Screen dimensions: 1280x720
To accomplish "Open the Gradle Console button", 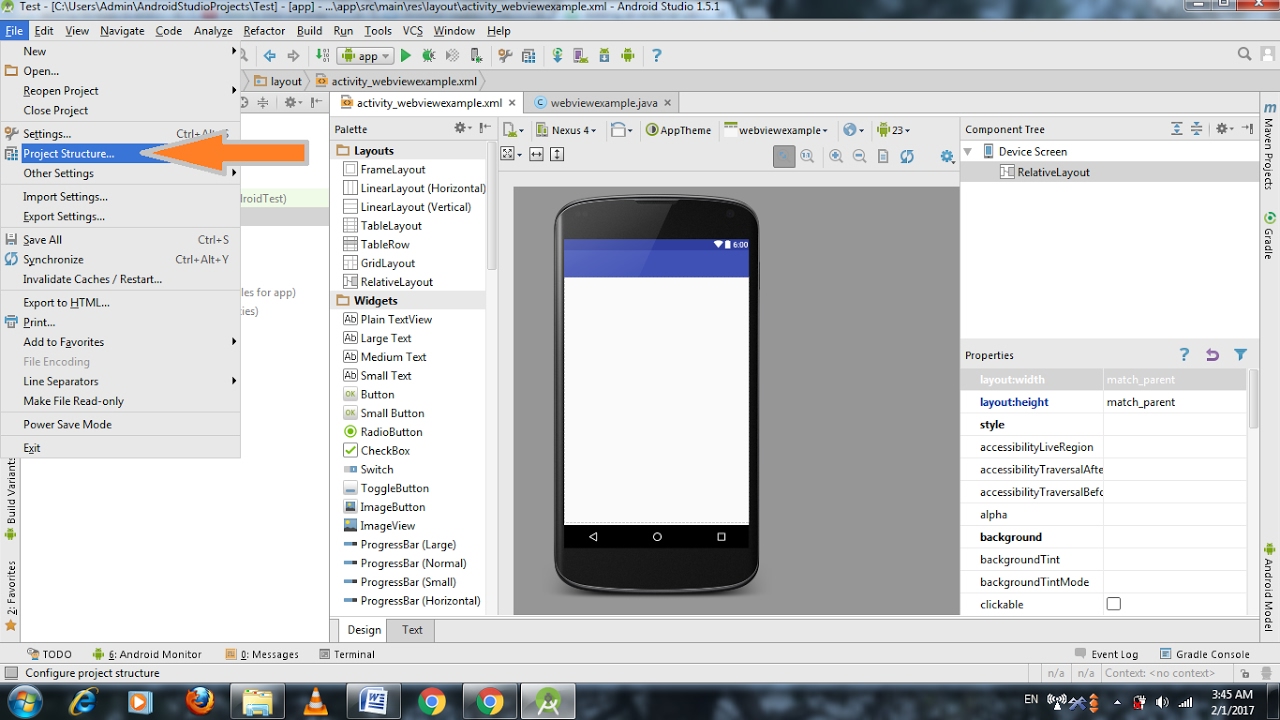I will pyautogui.click(x=1204, y=654).
